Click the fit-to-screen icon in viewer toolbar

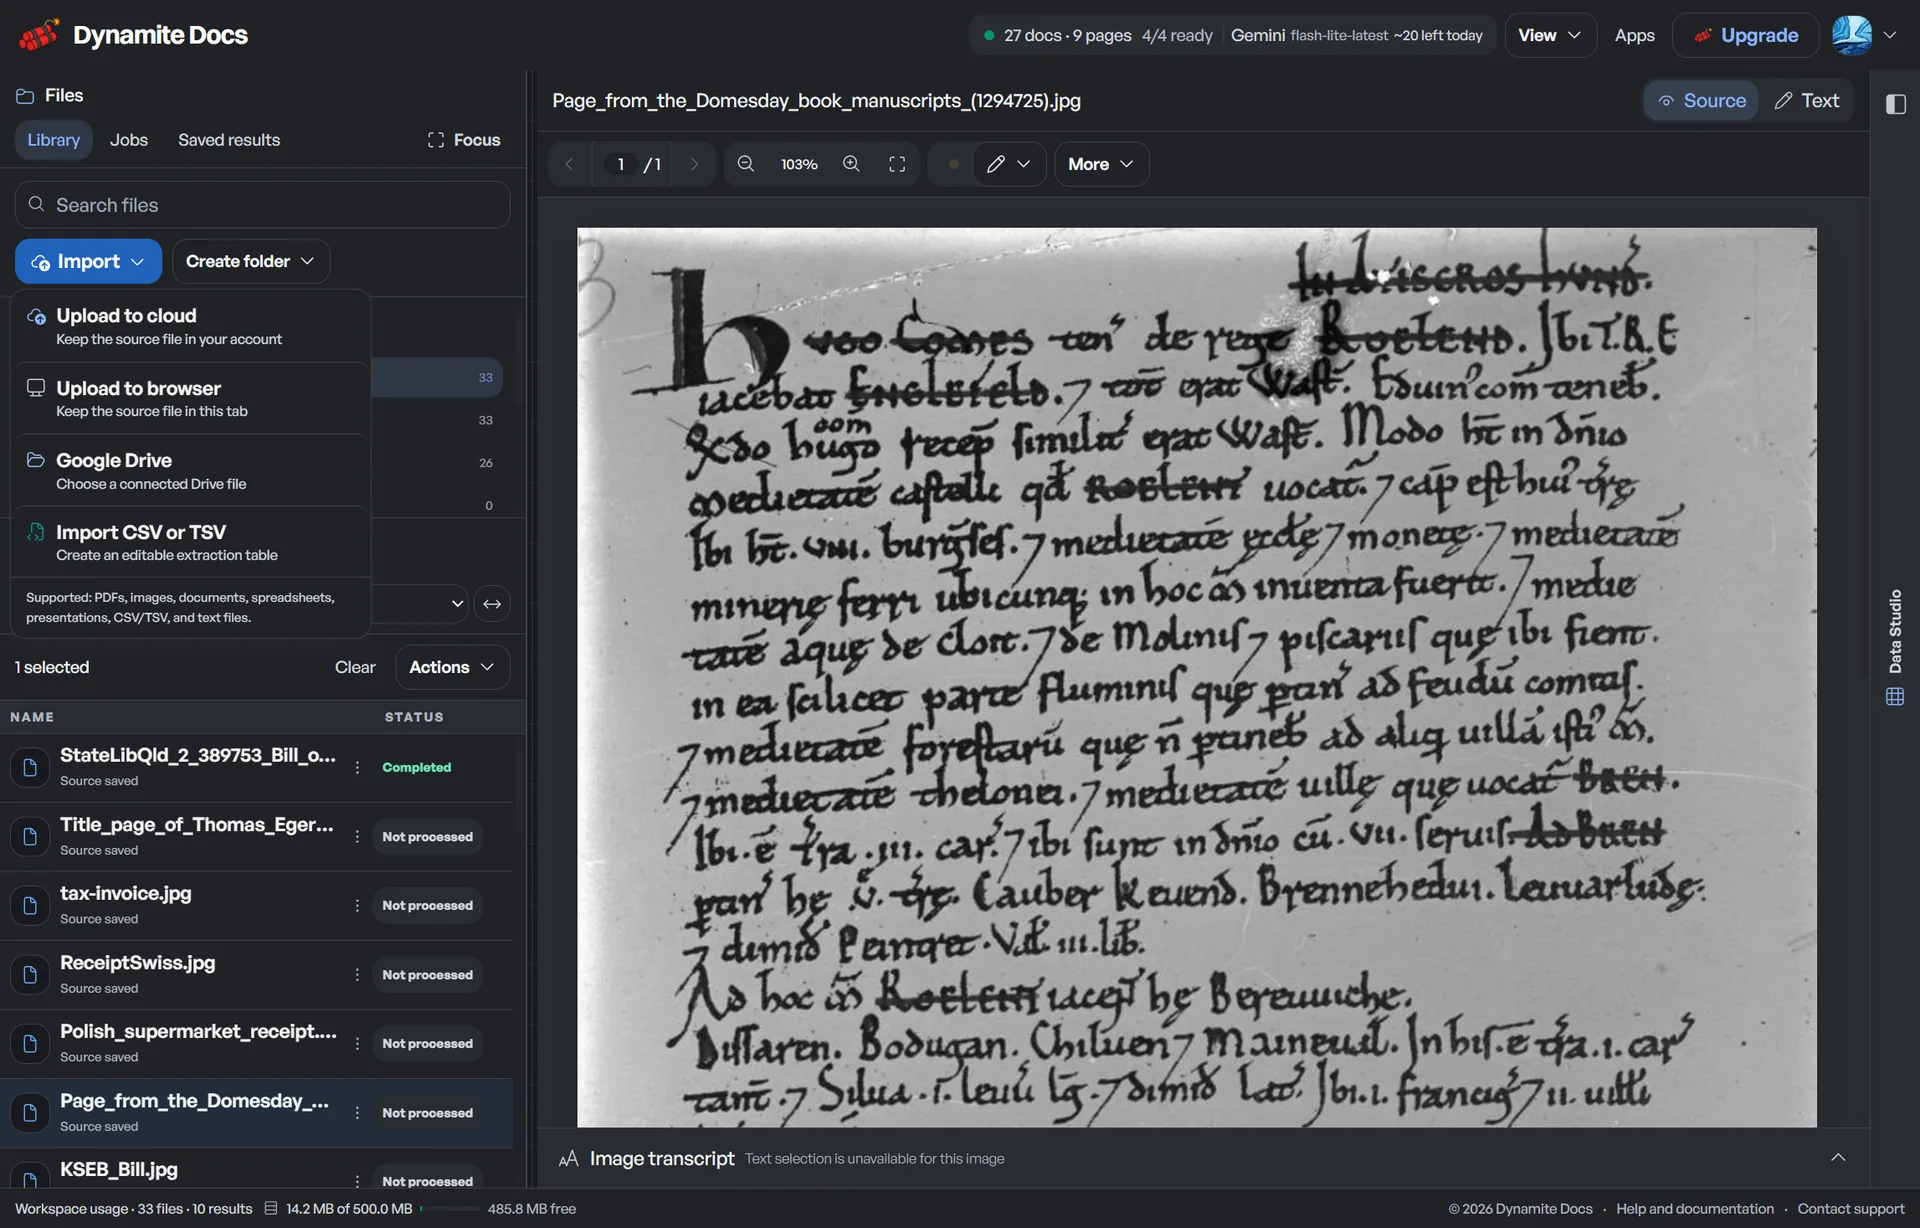coord(897,164)
